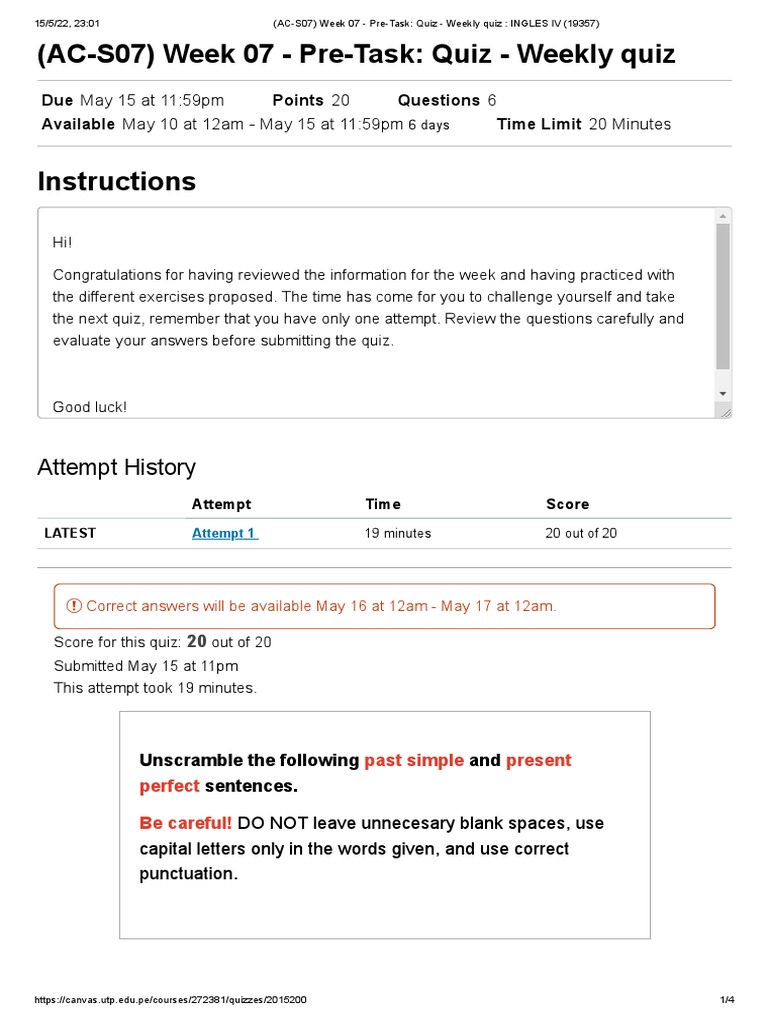This screenshot has height=1024, width=768.
Task: Click the quiz title heading
Action: coord(357,54)
